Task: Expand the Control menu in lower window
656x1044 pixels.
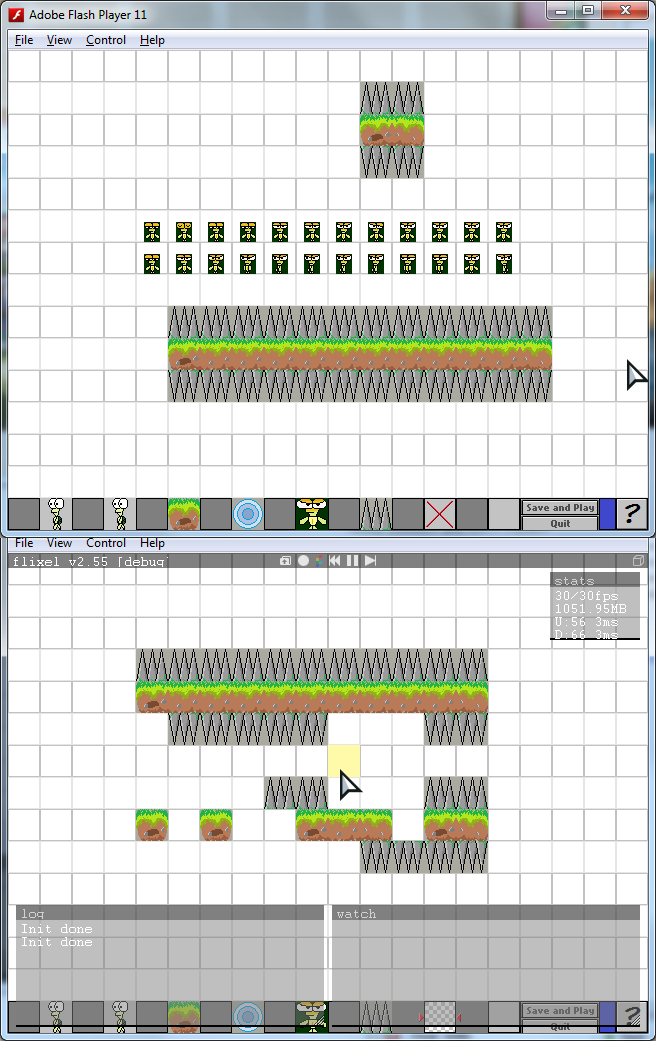Action: pyautogui.click(x=106, y=543)
